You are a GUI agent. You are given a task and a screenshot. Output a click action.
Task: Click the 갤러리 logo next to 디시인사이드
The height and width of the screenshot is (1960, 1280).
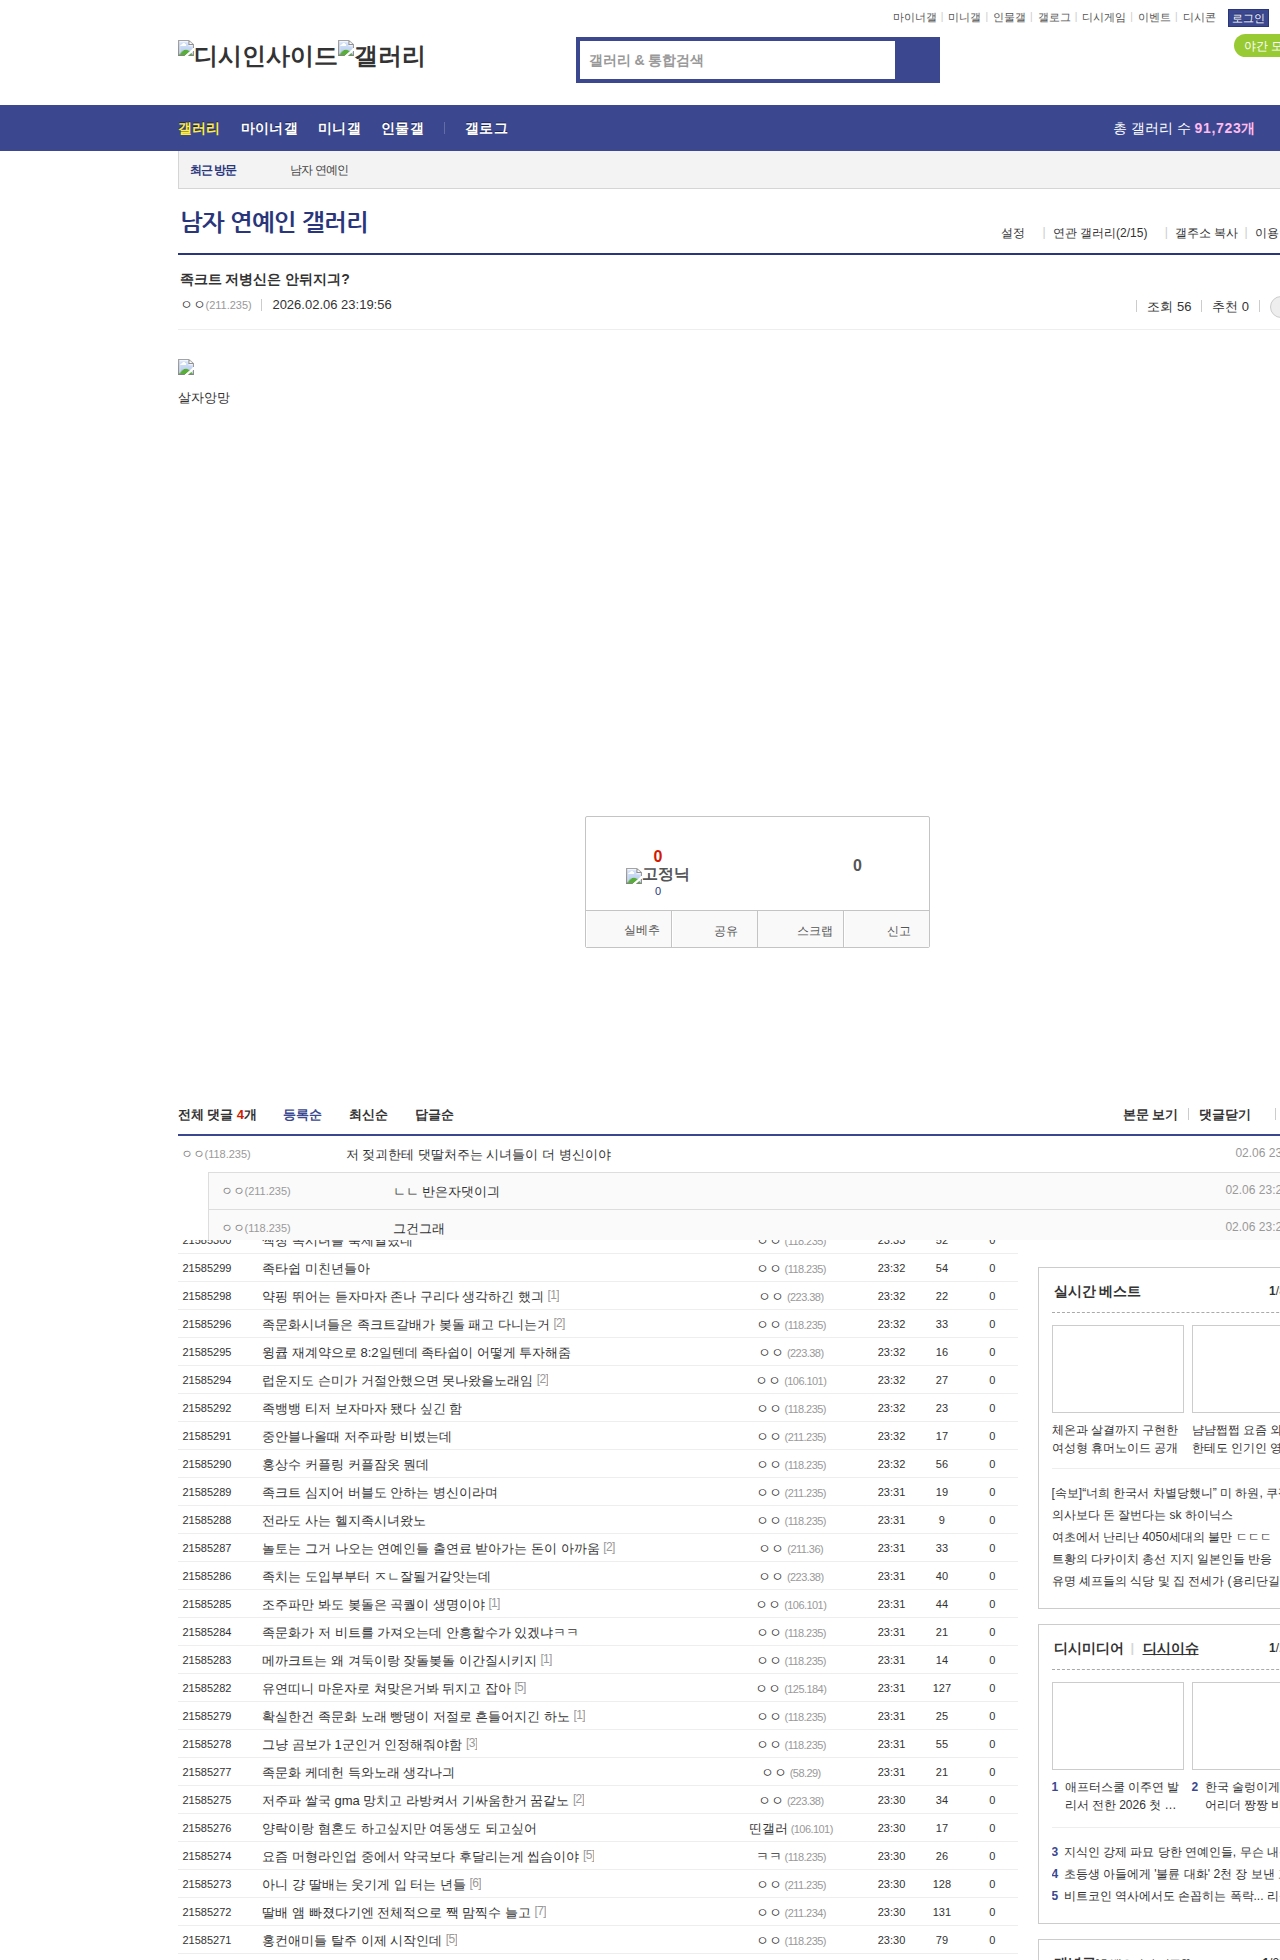pyautogui.click(x=382, y=56)
